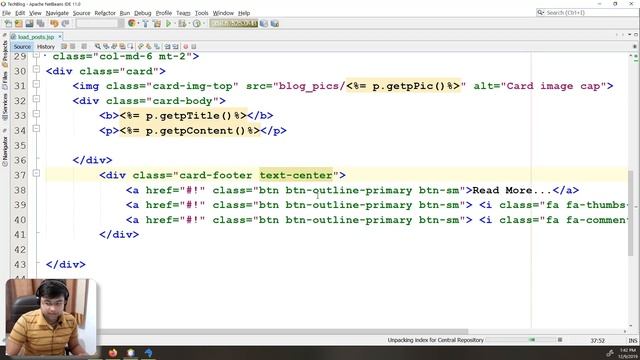Image resolution: width=640 pixels, height=360 pixels.
Task: Click the editor horizontal scrollbar
Action: (282, 331)
